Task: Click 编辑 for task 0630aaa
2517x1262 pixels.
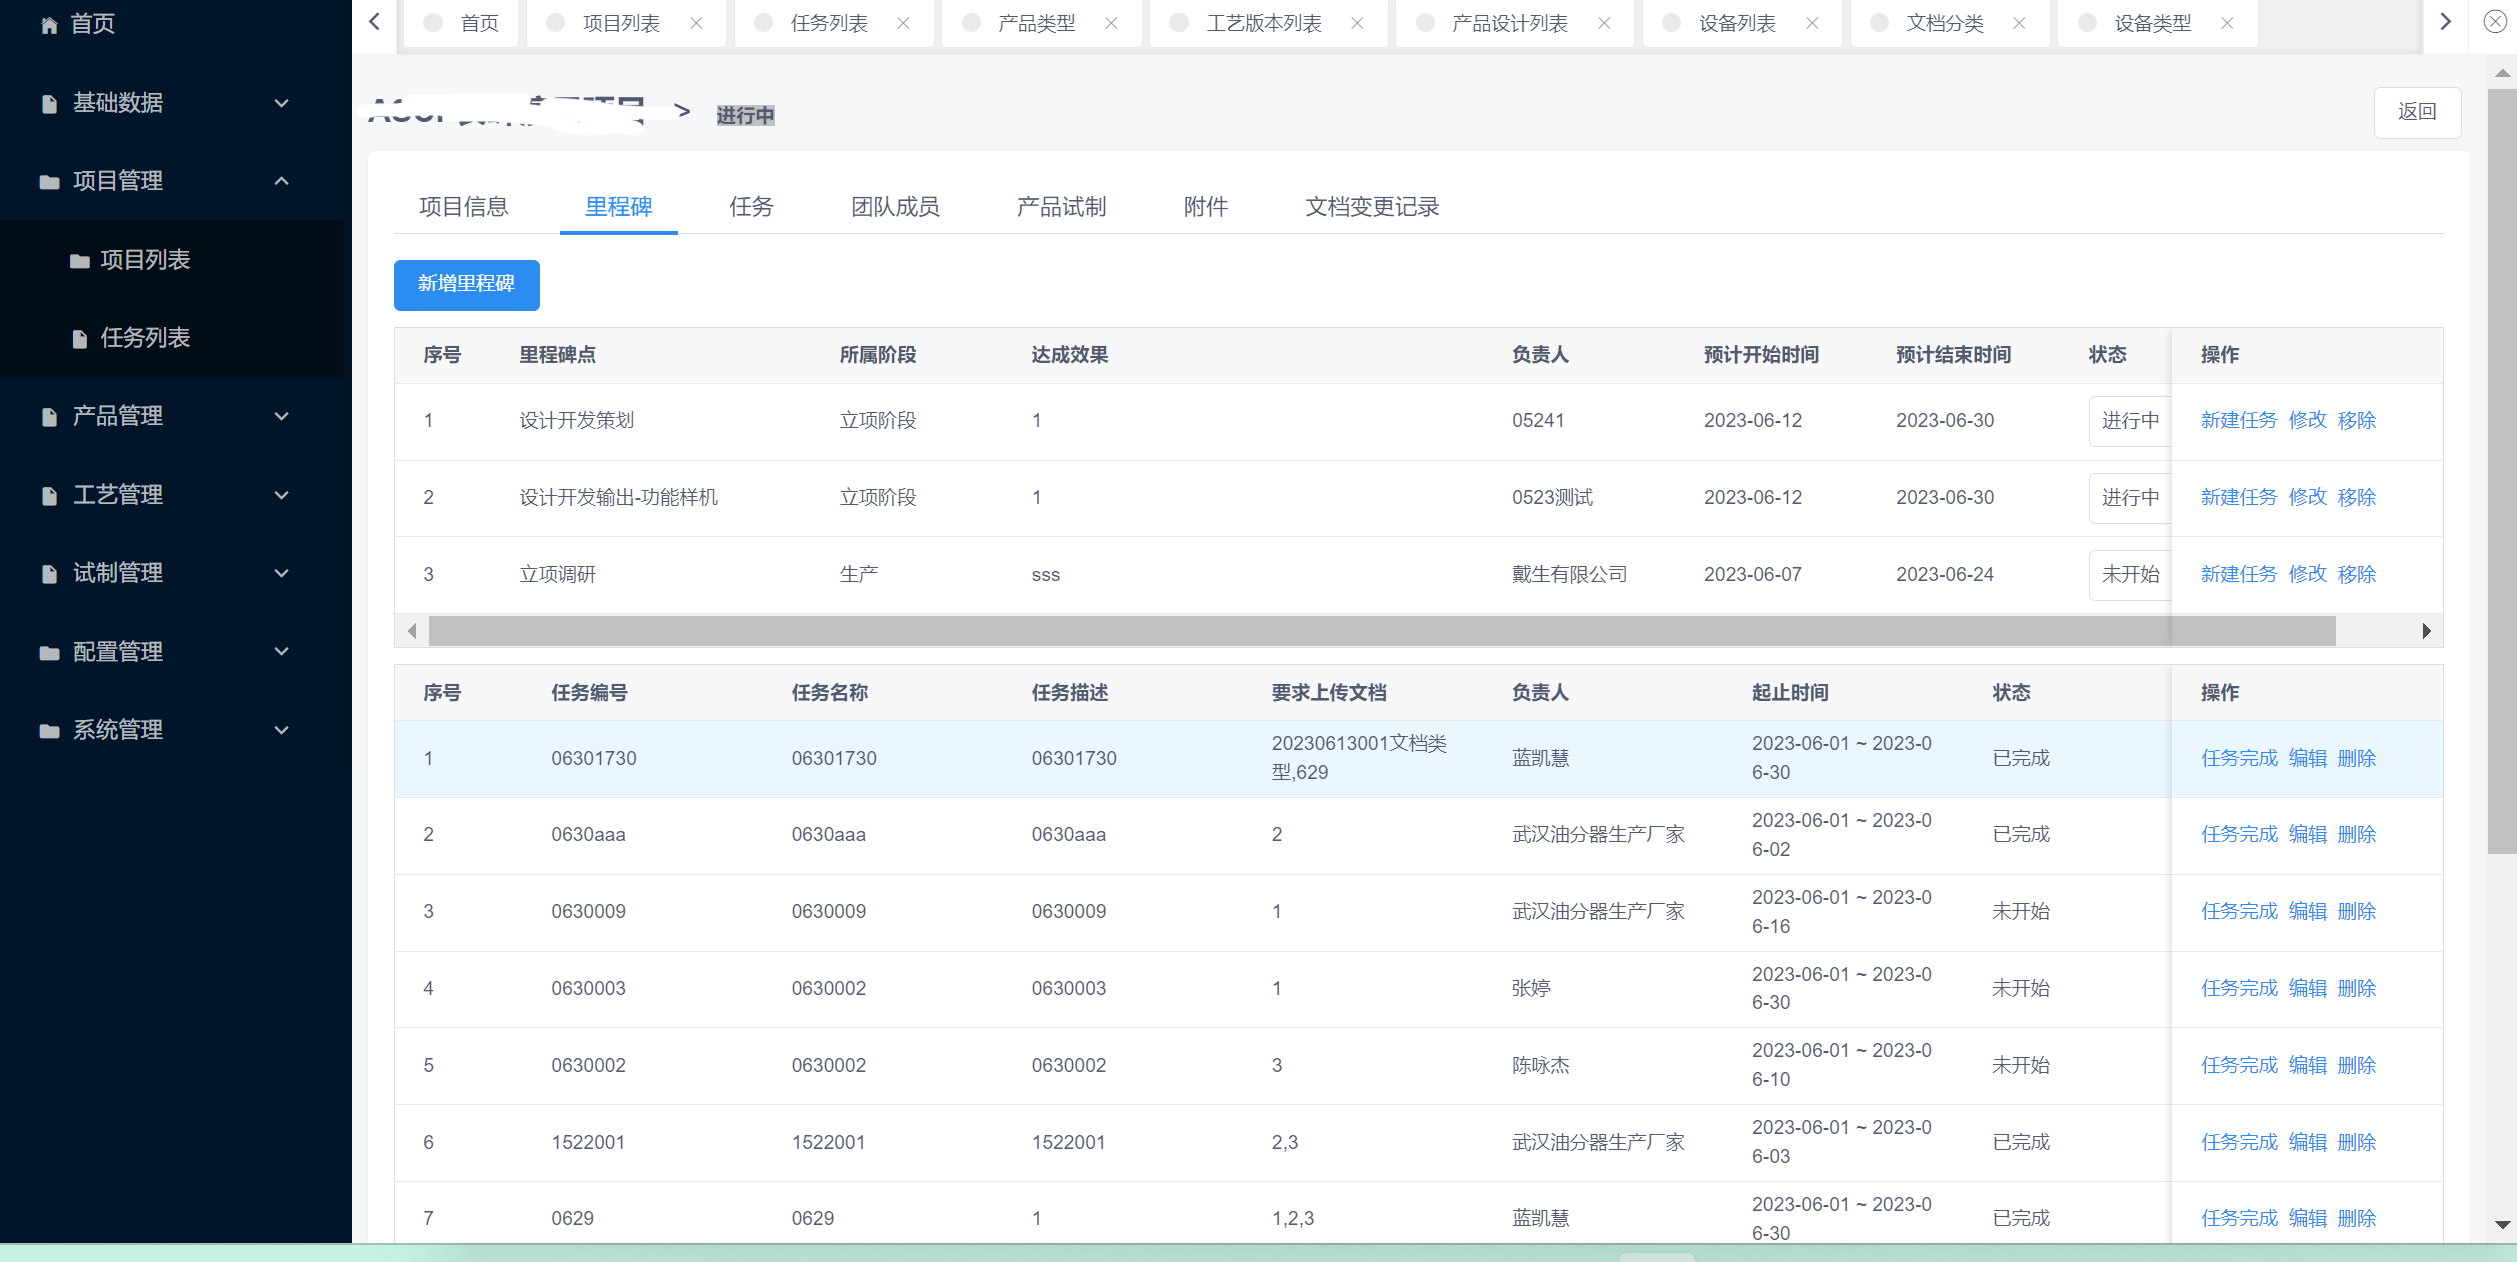Action: click(2307, 835)
